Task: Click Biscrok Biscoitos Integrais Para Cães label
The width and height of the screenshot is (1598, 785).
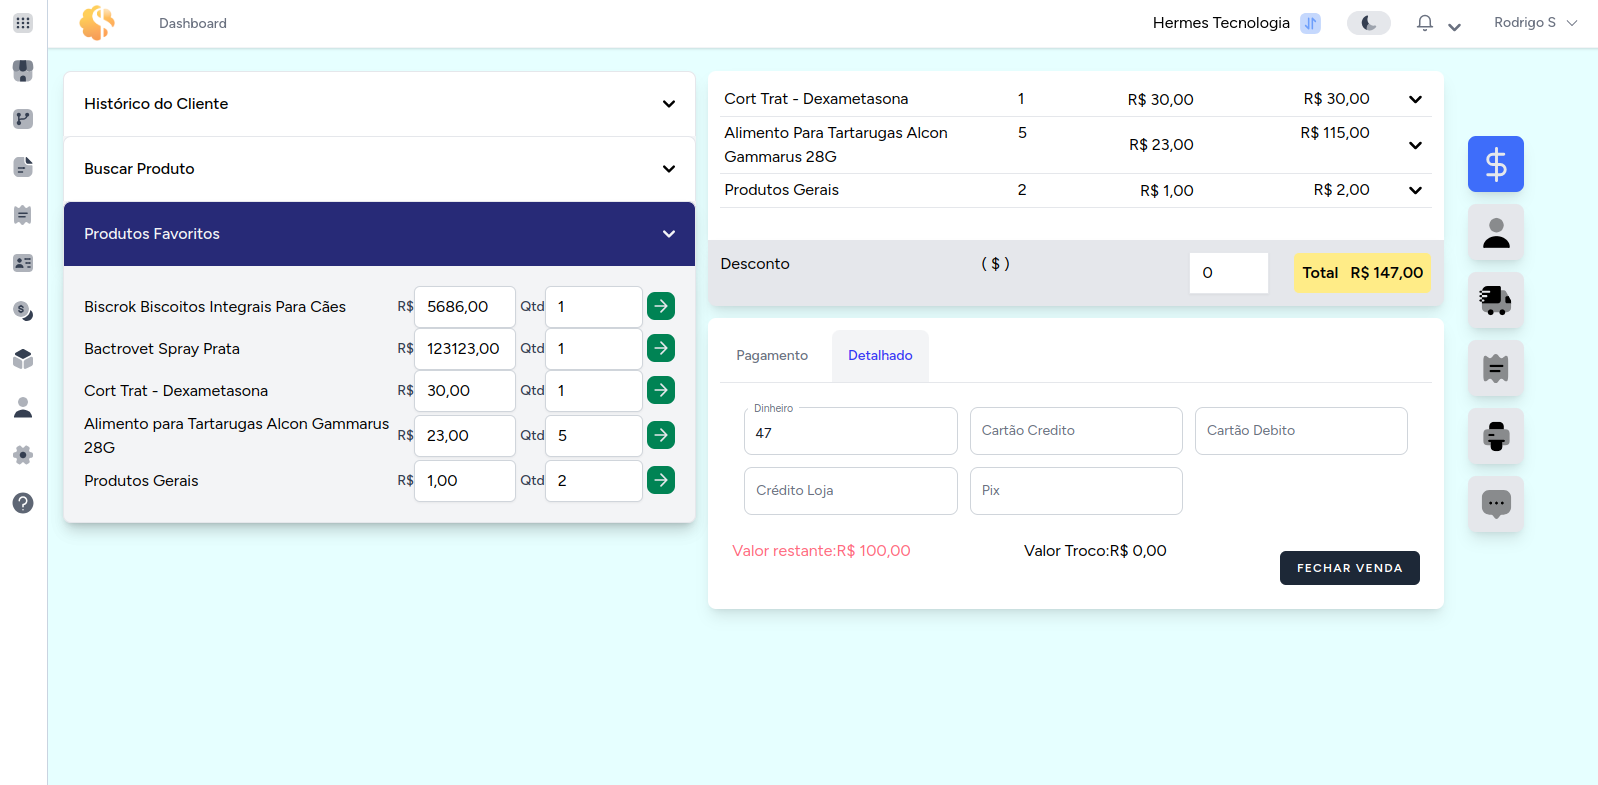Action: [x=215, y=307]
